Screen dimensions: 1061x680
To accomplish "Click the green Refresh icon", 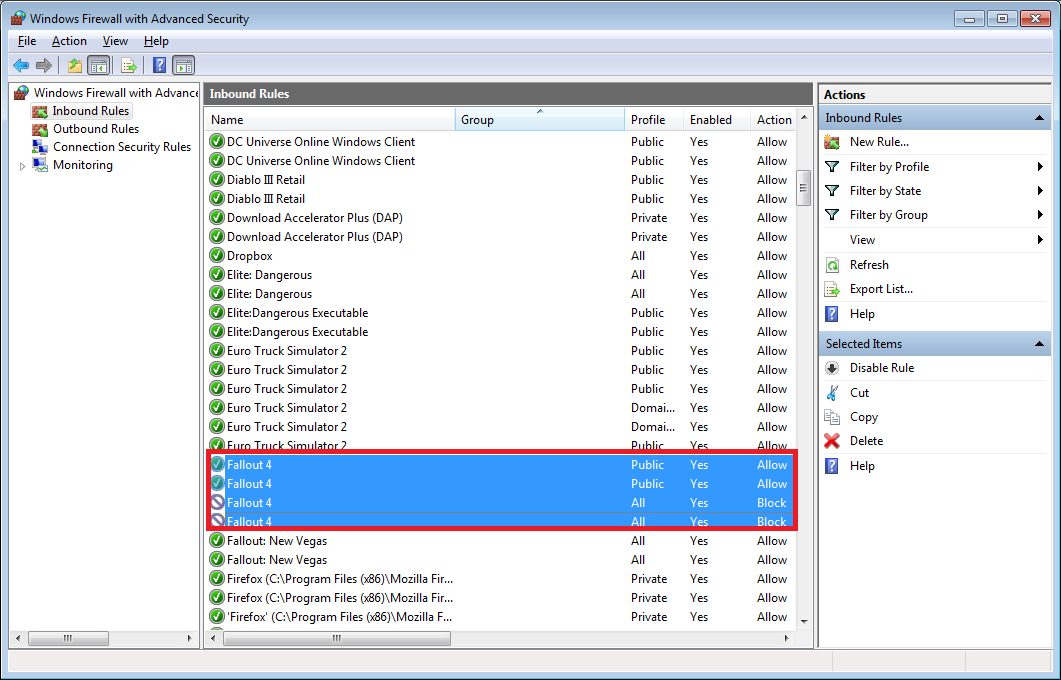I will [x=832, y=265].
